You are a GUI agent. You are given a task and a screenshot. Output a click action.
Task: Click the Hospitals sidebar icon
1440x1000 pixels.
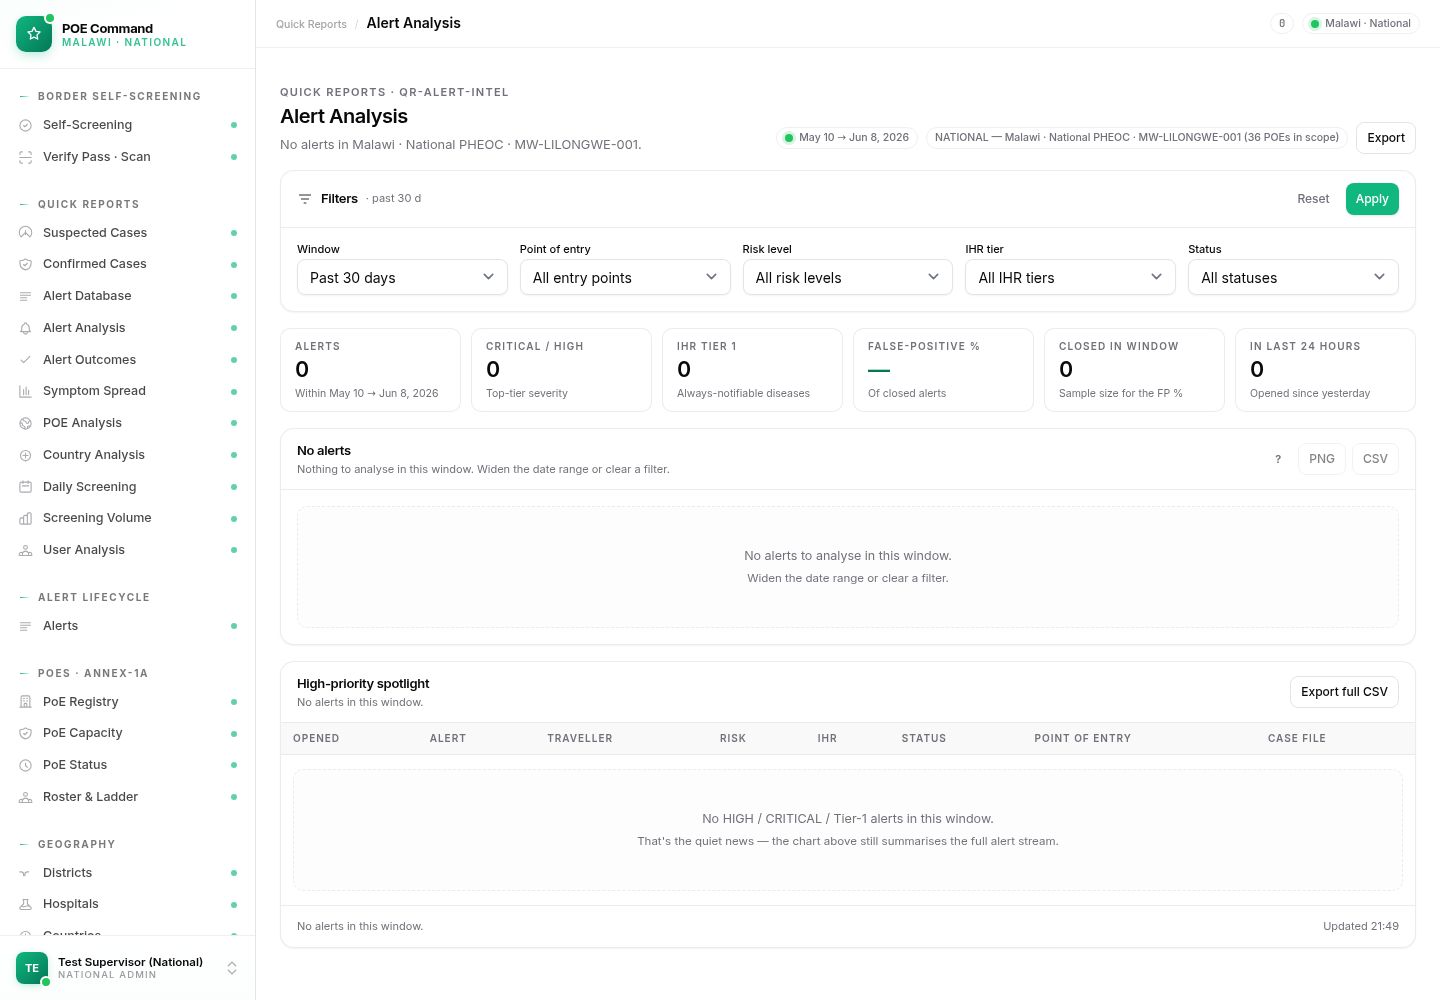click(x=26, y=904)
